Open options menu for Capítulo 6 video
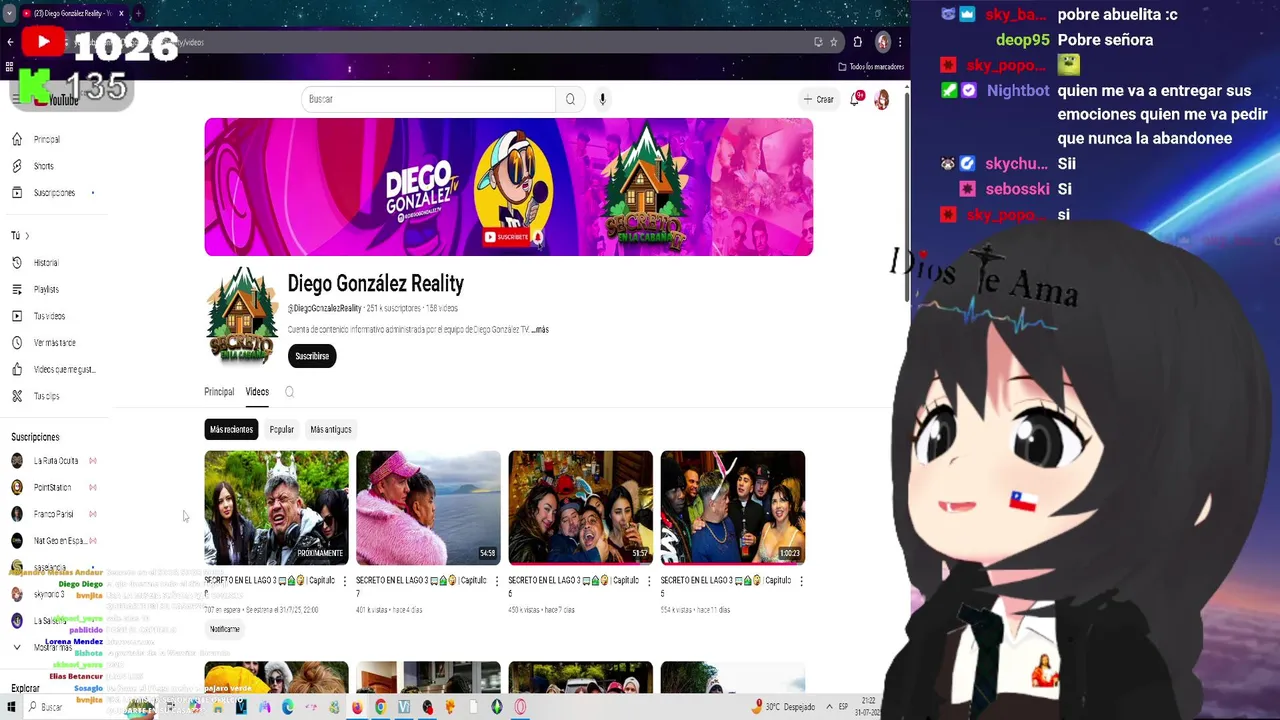Viewport: 1280px width, 720px height. click(649, 581)
